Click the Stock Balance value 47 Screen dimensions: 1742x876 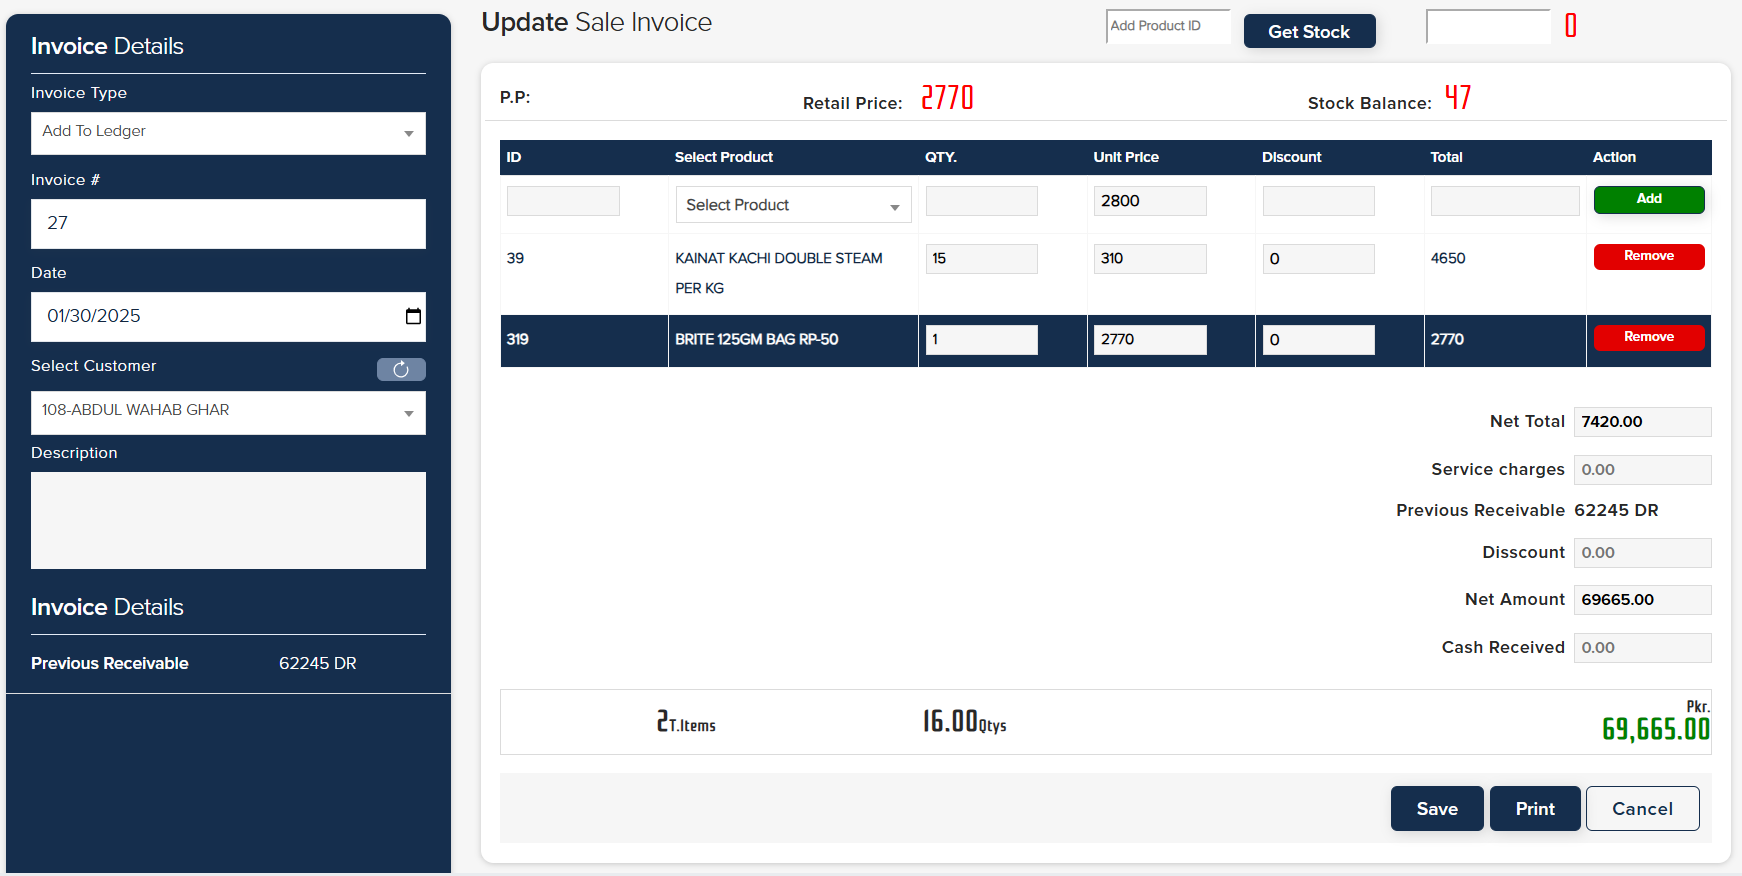coord(1458,98)
